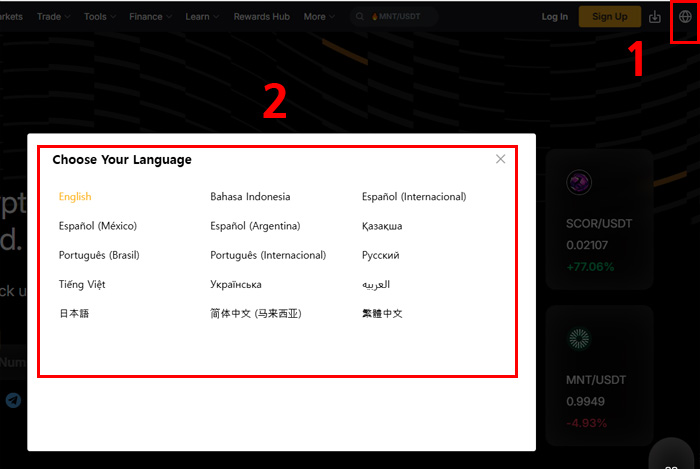
Task: Select Español (Argentina) language
Action: (255, 226)
